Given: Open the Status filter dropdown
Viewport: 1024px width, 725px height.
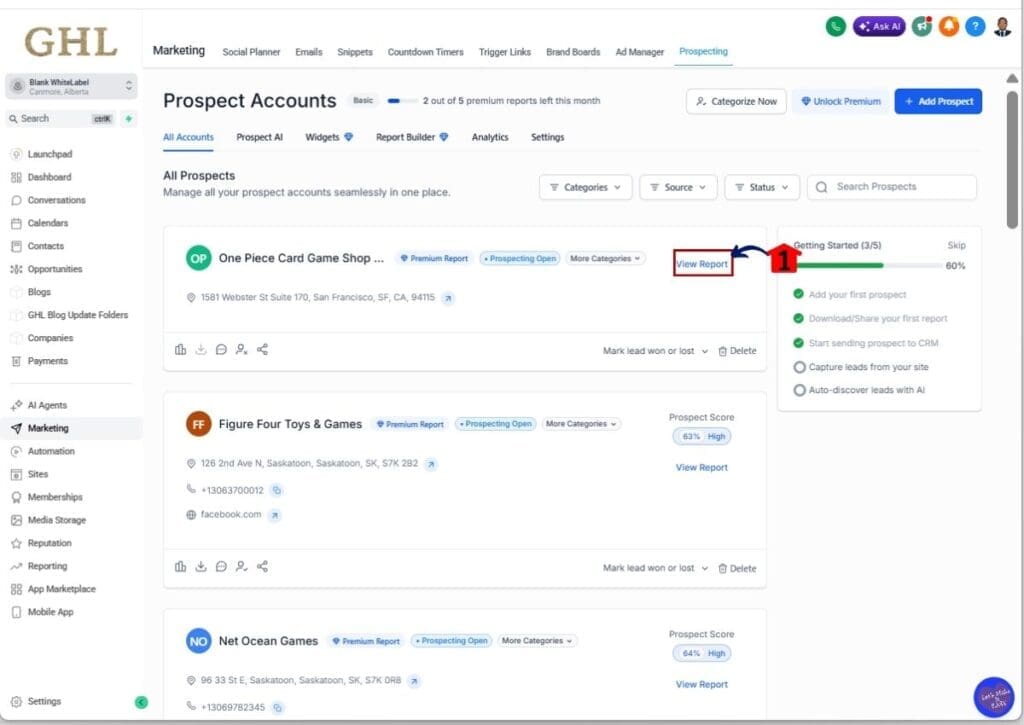Looking at the screenshot, I should (762, 187).
